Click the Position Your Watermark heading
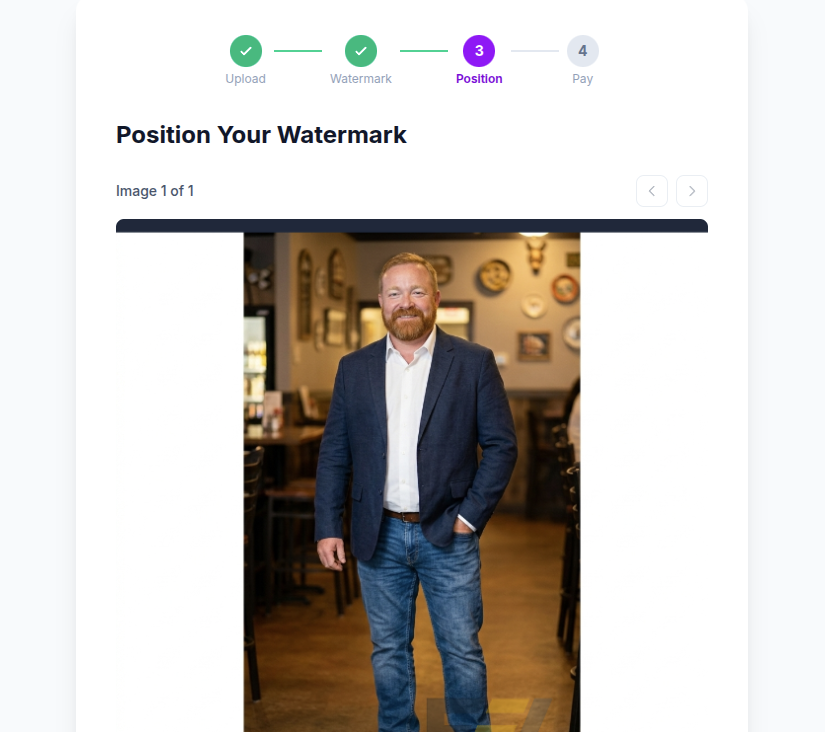This screenshot has height=732, width=825. (261, 135)
